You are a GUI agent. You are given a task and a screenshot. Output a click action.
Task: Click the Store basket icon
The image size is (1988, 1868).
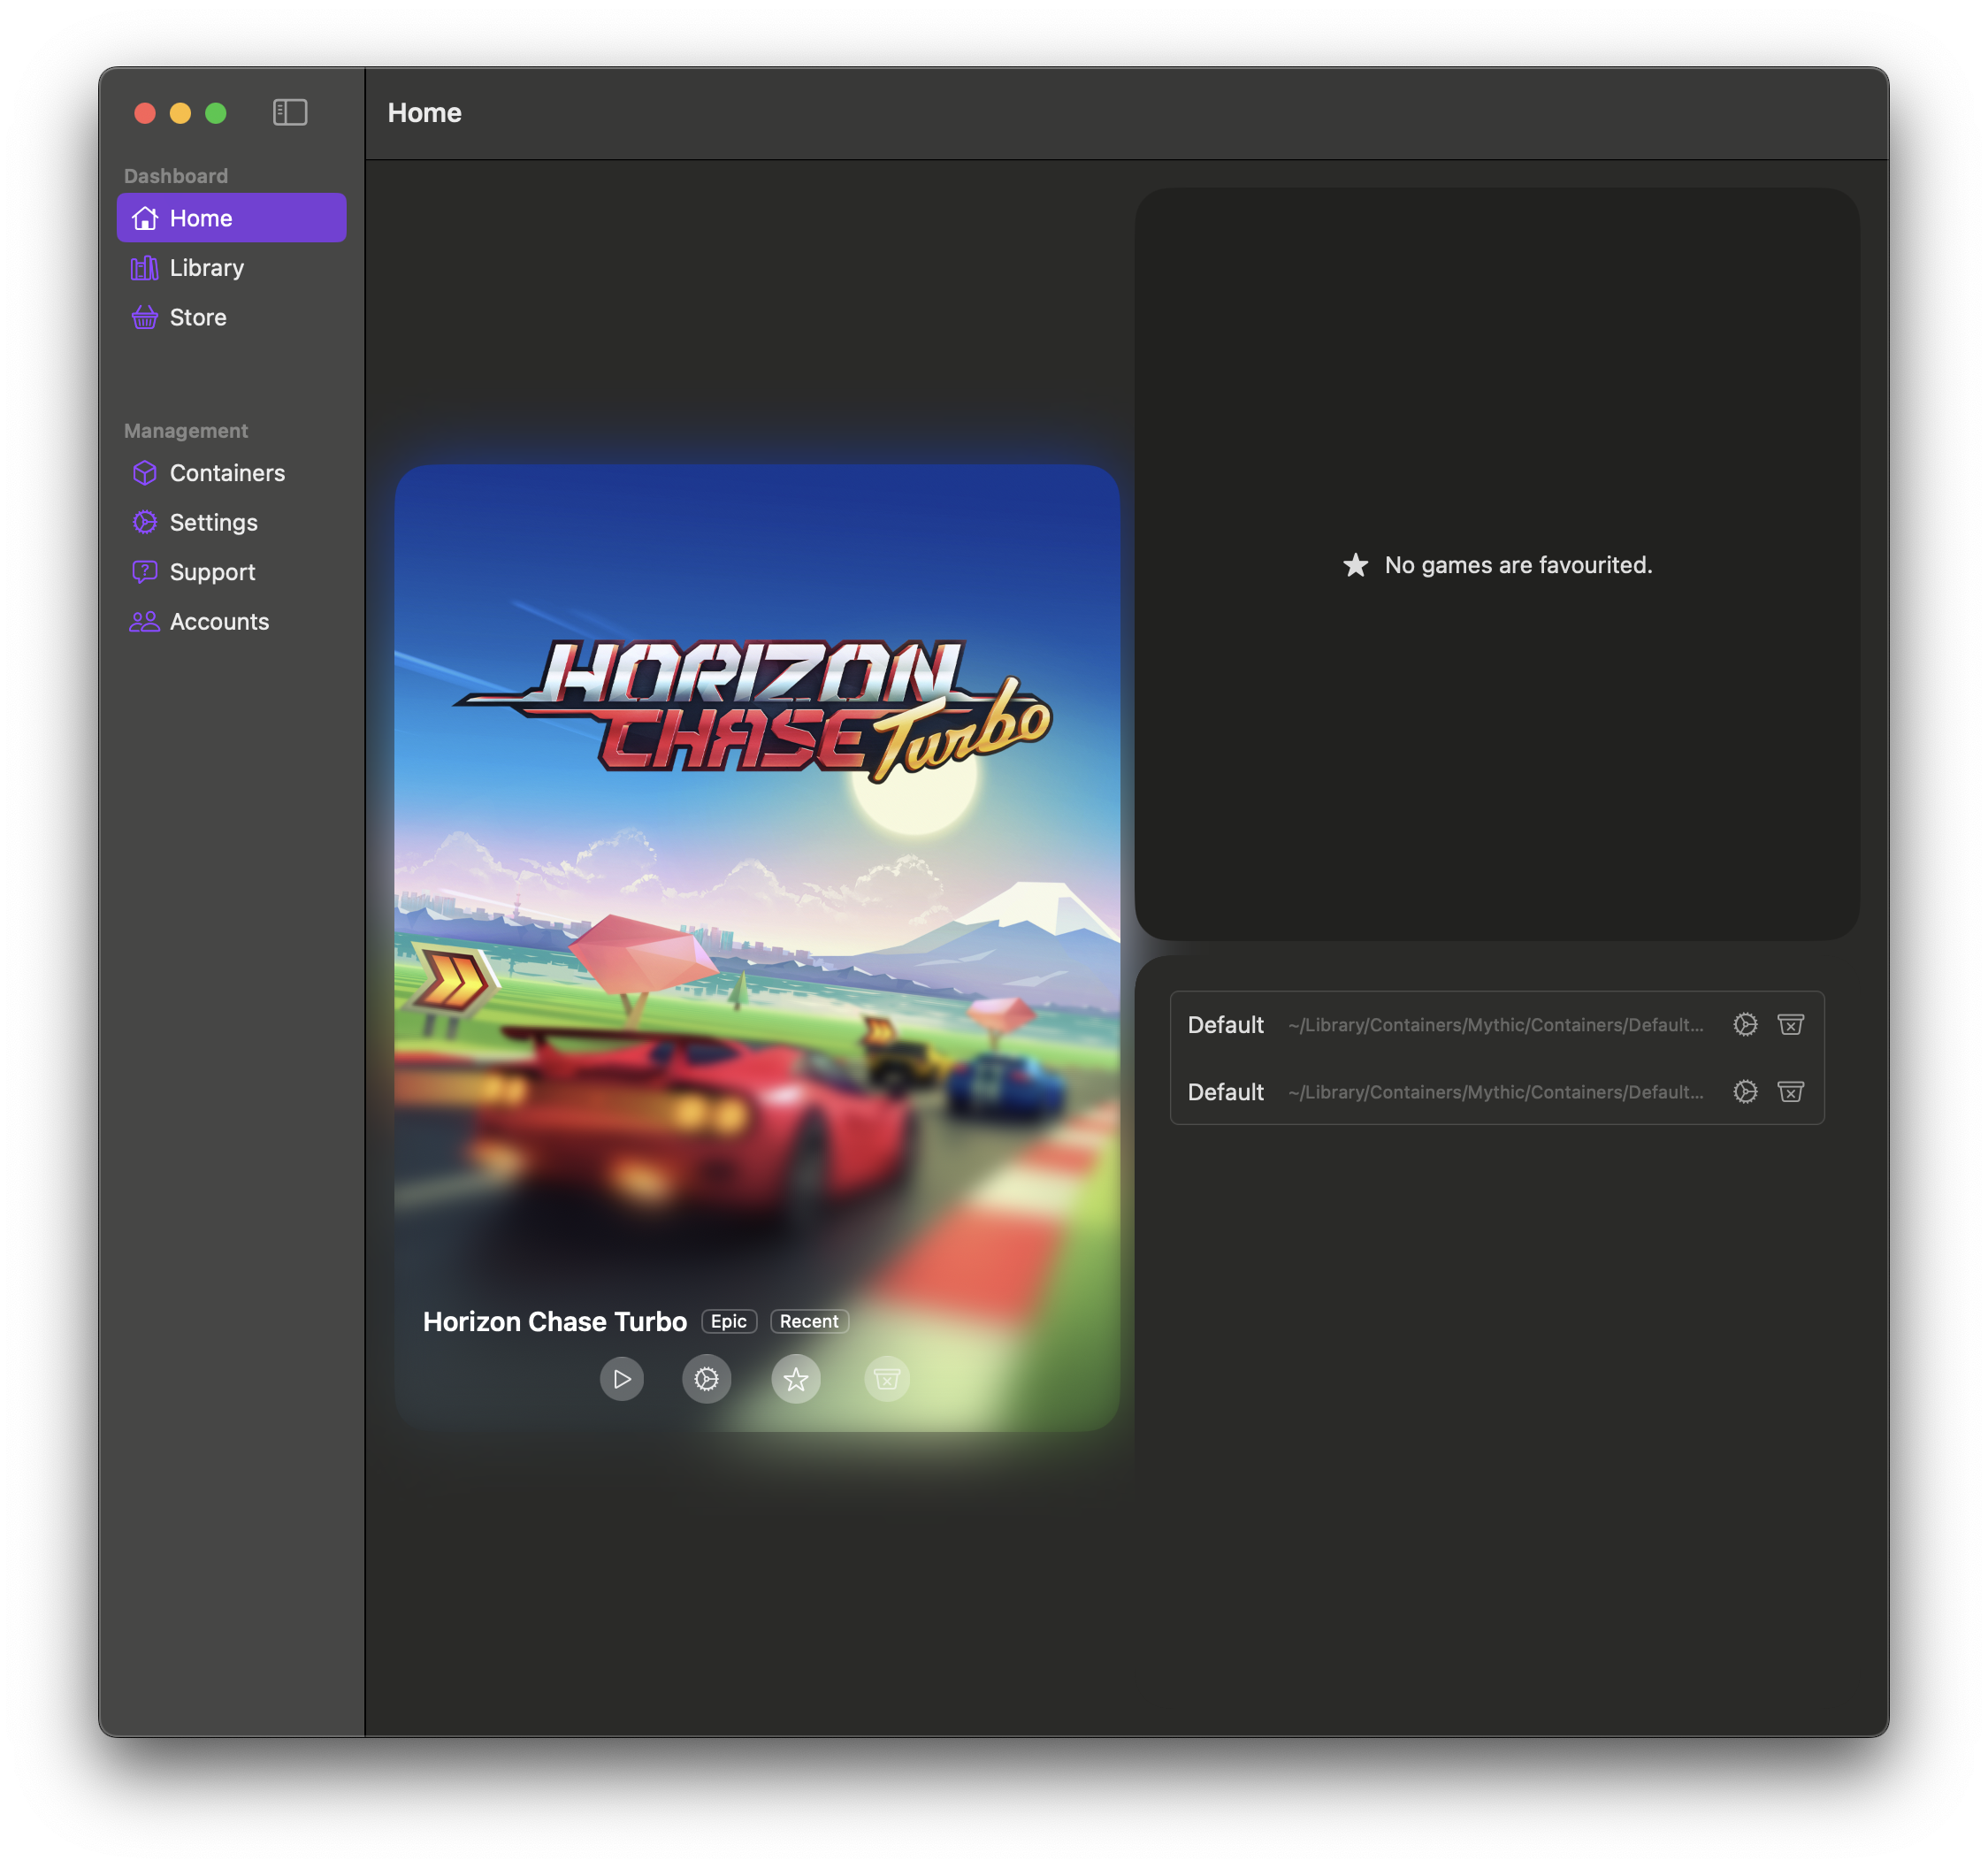coord(145,317)
